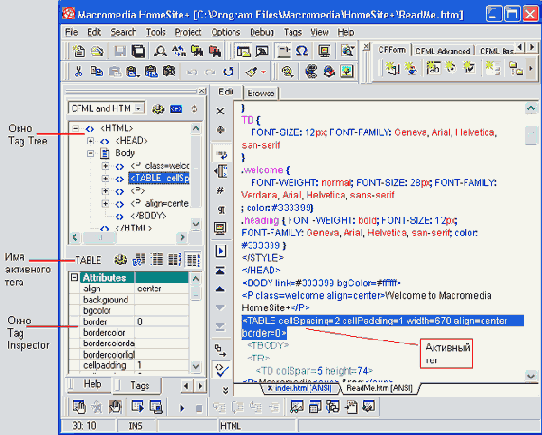The image size is (542, 435).
Task: Click the last icon on the bottom toolbar
Action: [368, 407]
